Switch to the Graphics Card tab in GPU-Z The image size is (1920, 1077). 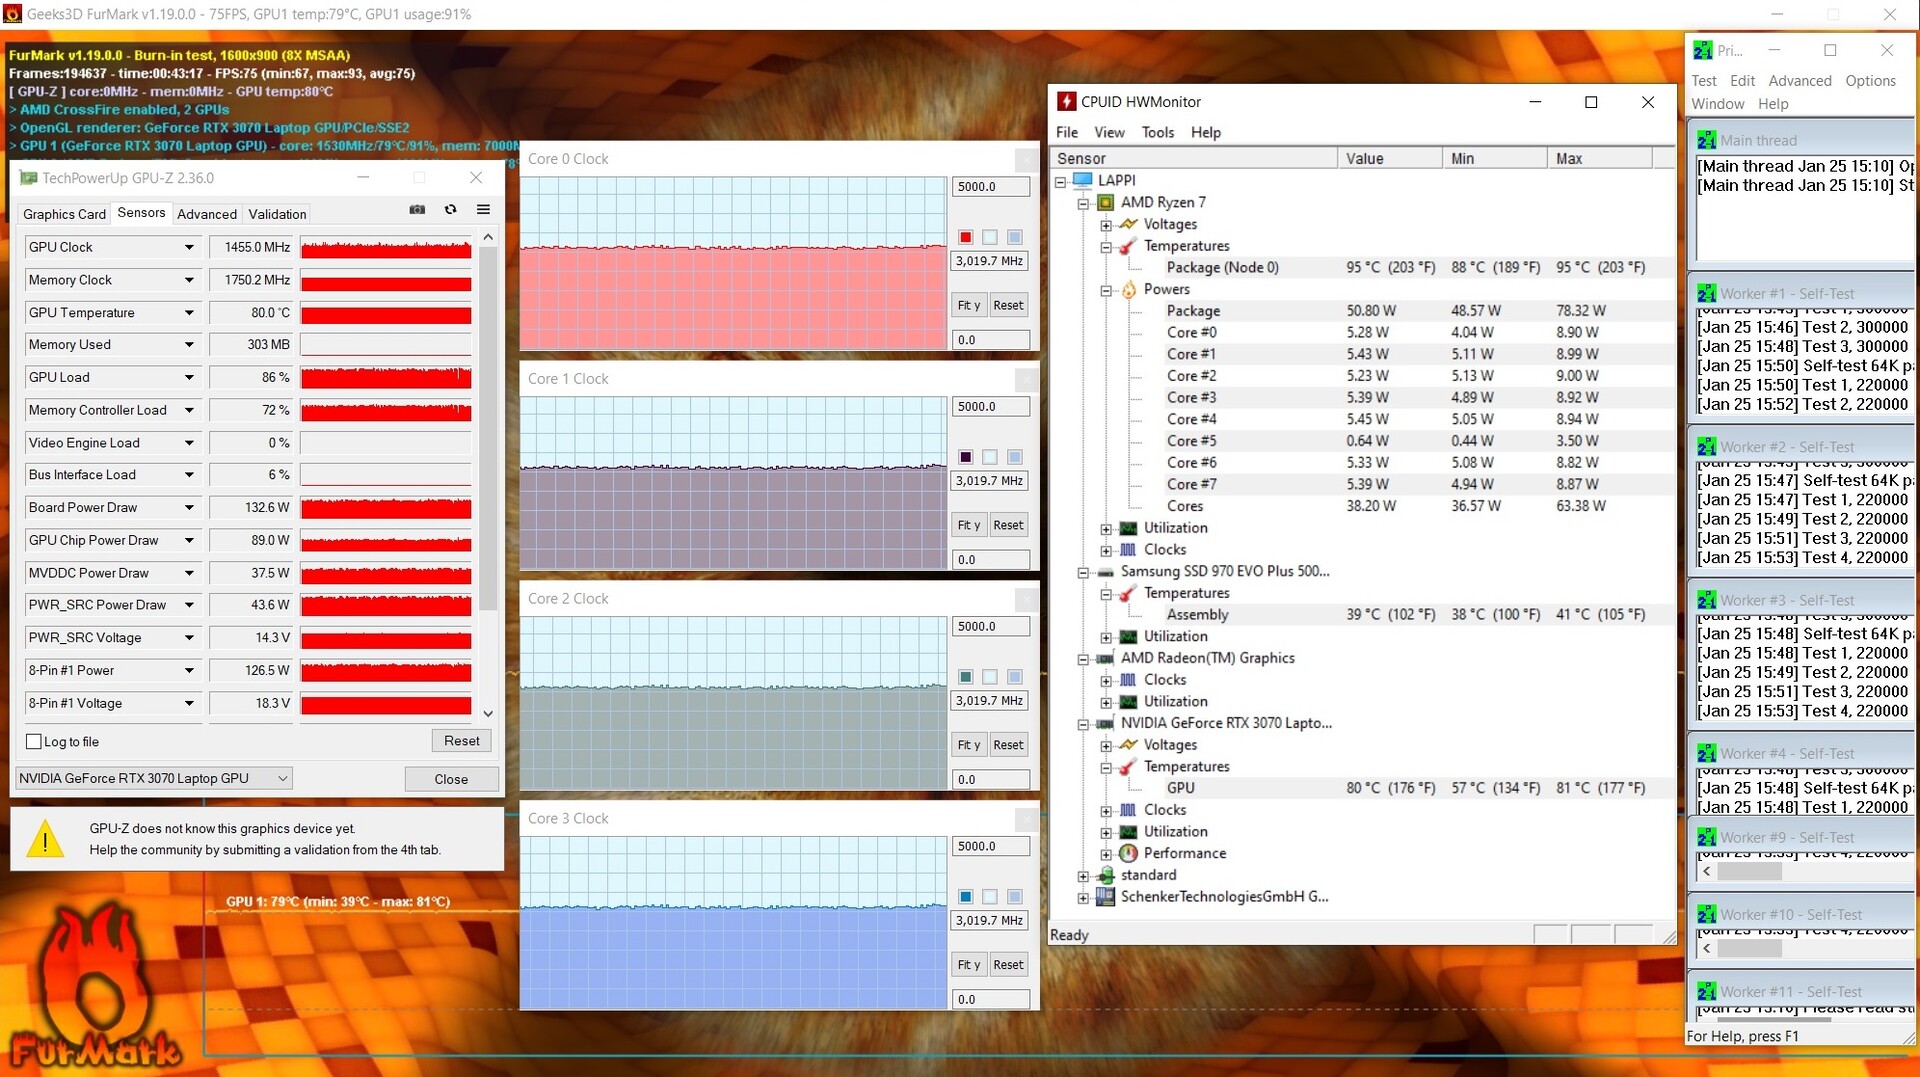tap(64, 214)
